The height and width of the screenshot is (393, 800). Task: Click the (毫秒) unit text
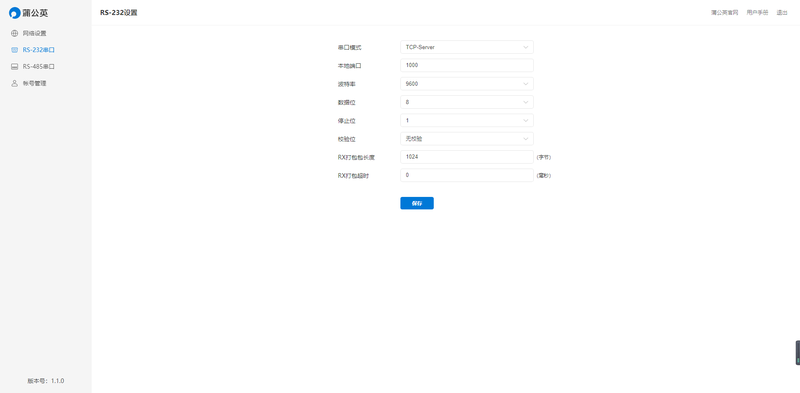(544, 176)
